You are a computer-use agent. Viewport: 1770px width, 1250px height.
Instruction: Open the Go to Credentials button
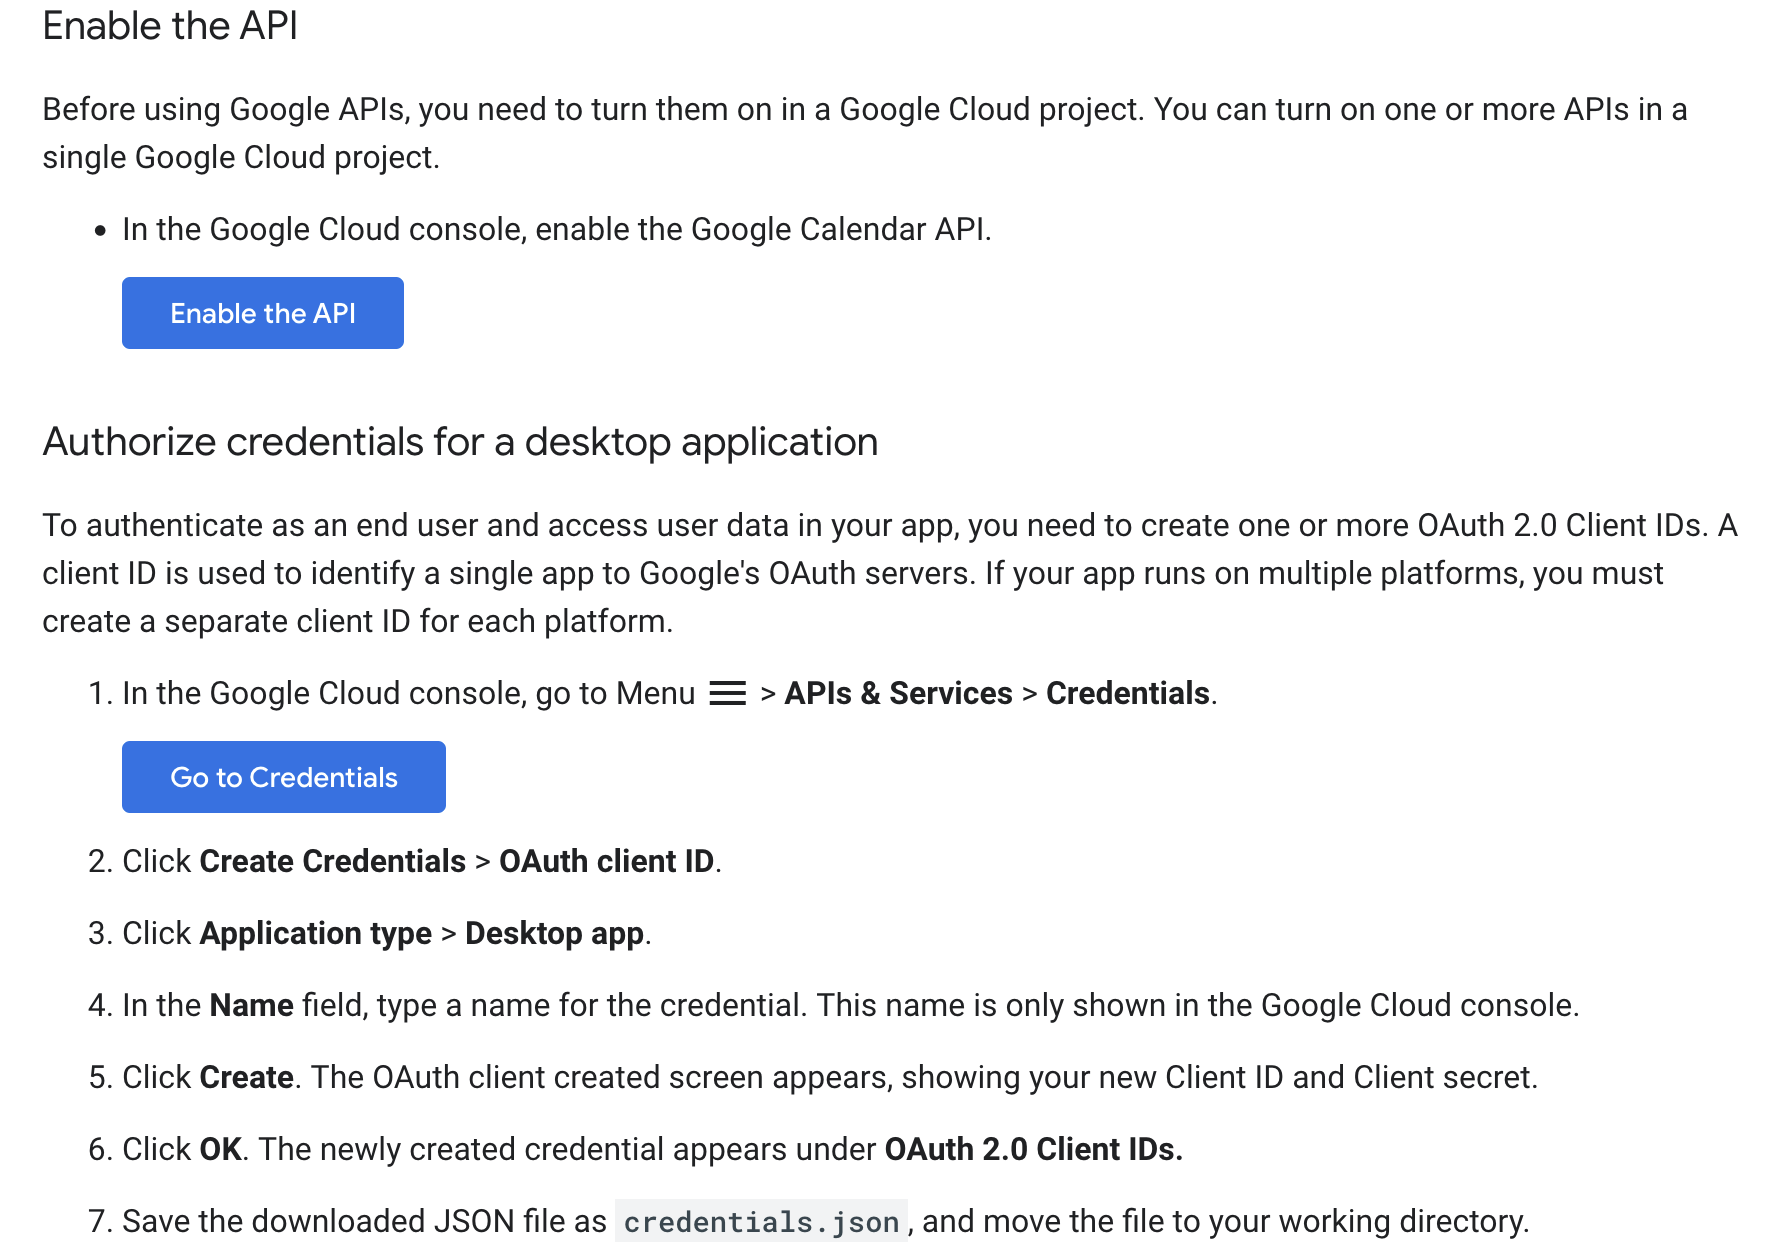(x=284, y=777)
